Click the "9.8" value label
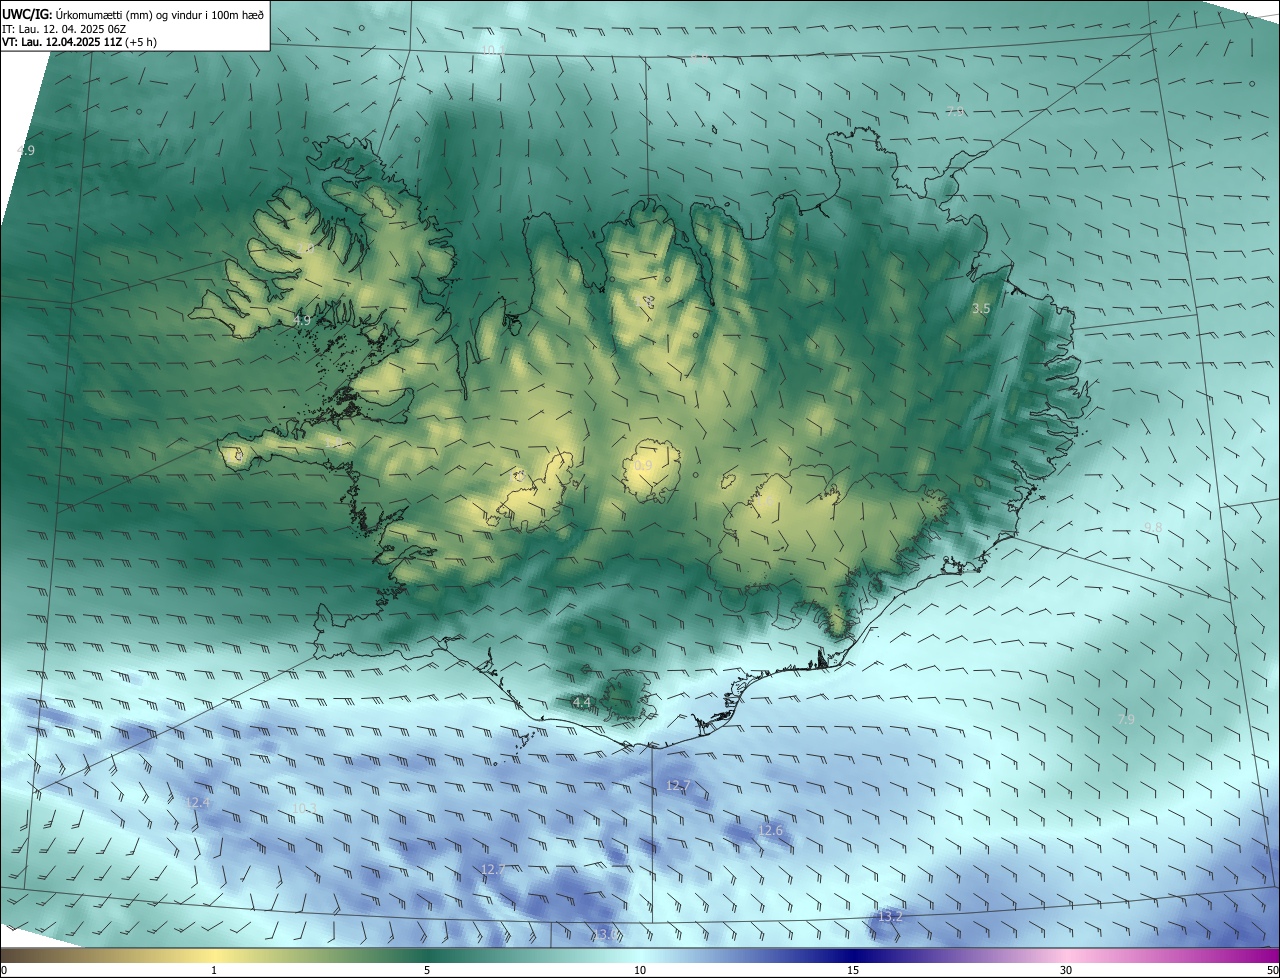This screenshot has width=1280, height=978. [1153, 527]
